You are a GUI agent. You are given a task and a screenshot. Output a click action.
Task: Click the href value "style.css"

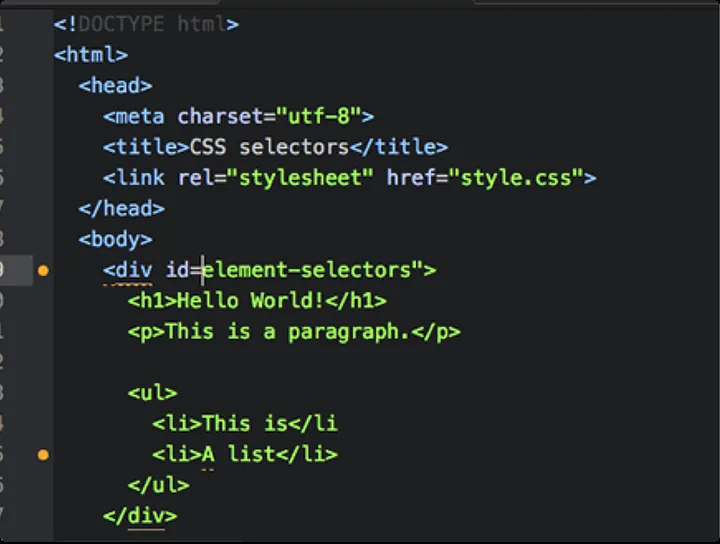[516, 178]
